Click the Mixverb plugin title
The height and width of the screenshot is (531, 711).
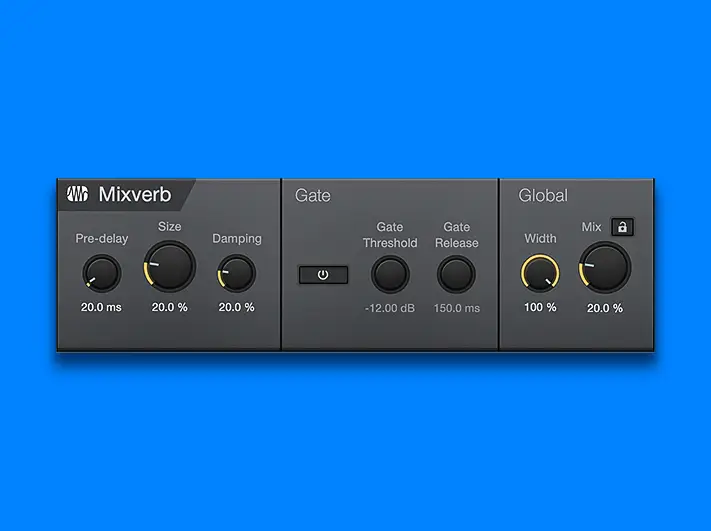point(135,194)
